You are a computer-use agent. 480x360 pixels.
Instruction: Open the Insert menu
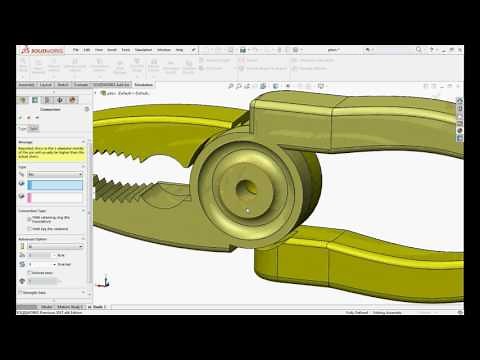(x=112, y=50)
